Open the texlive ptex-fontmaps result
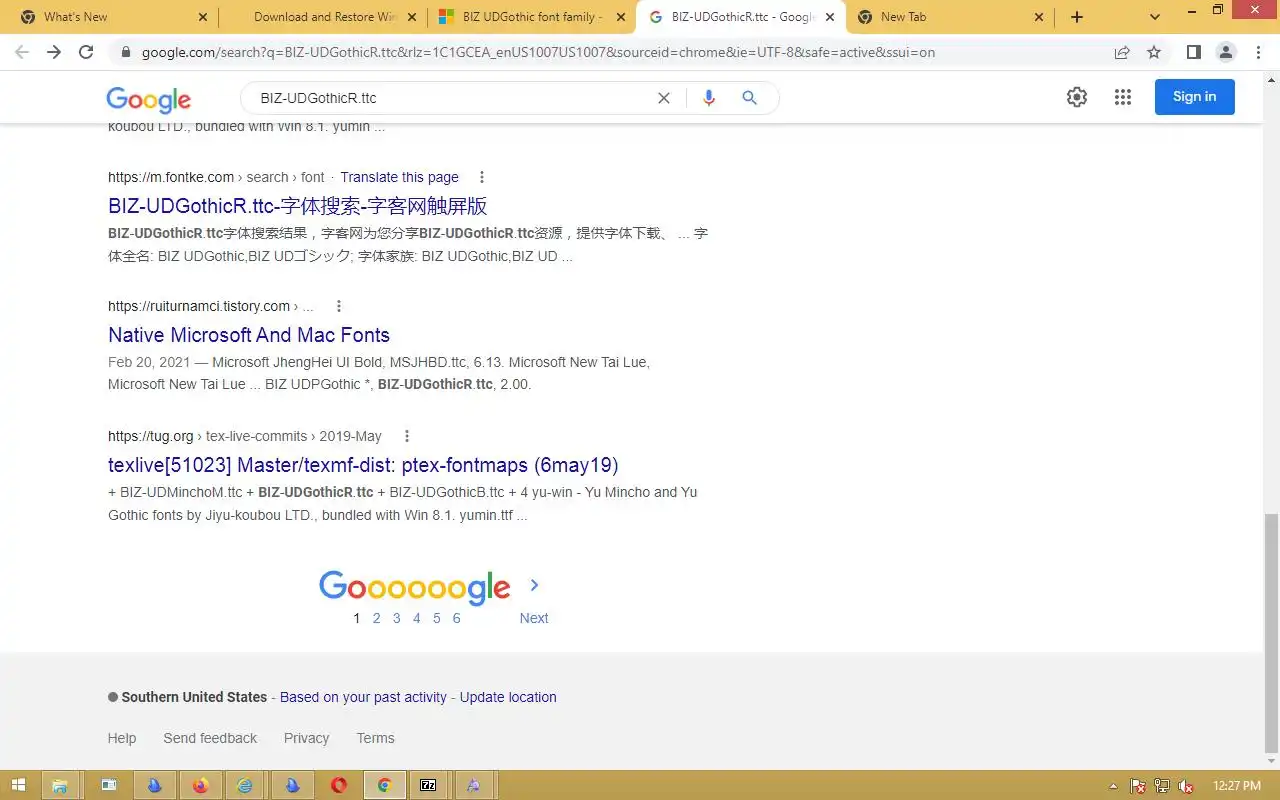This screenshot has height=800, width=1280. [x=363, y=465]
